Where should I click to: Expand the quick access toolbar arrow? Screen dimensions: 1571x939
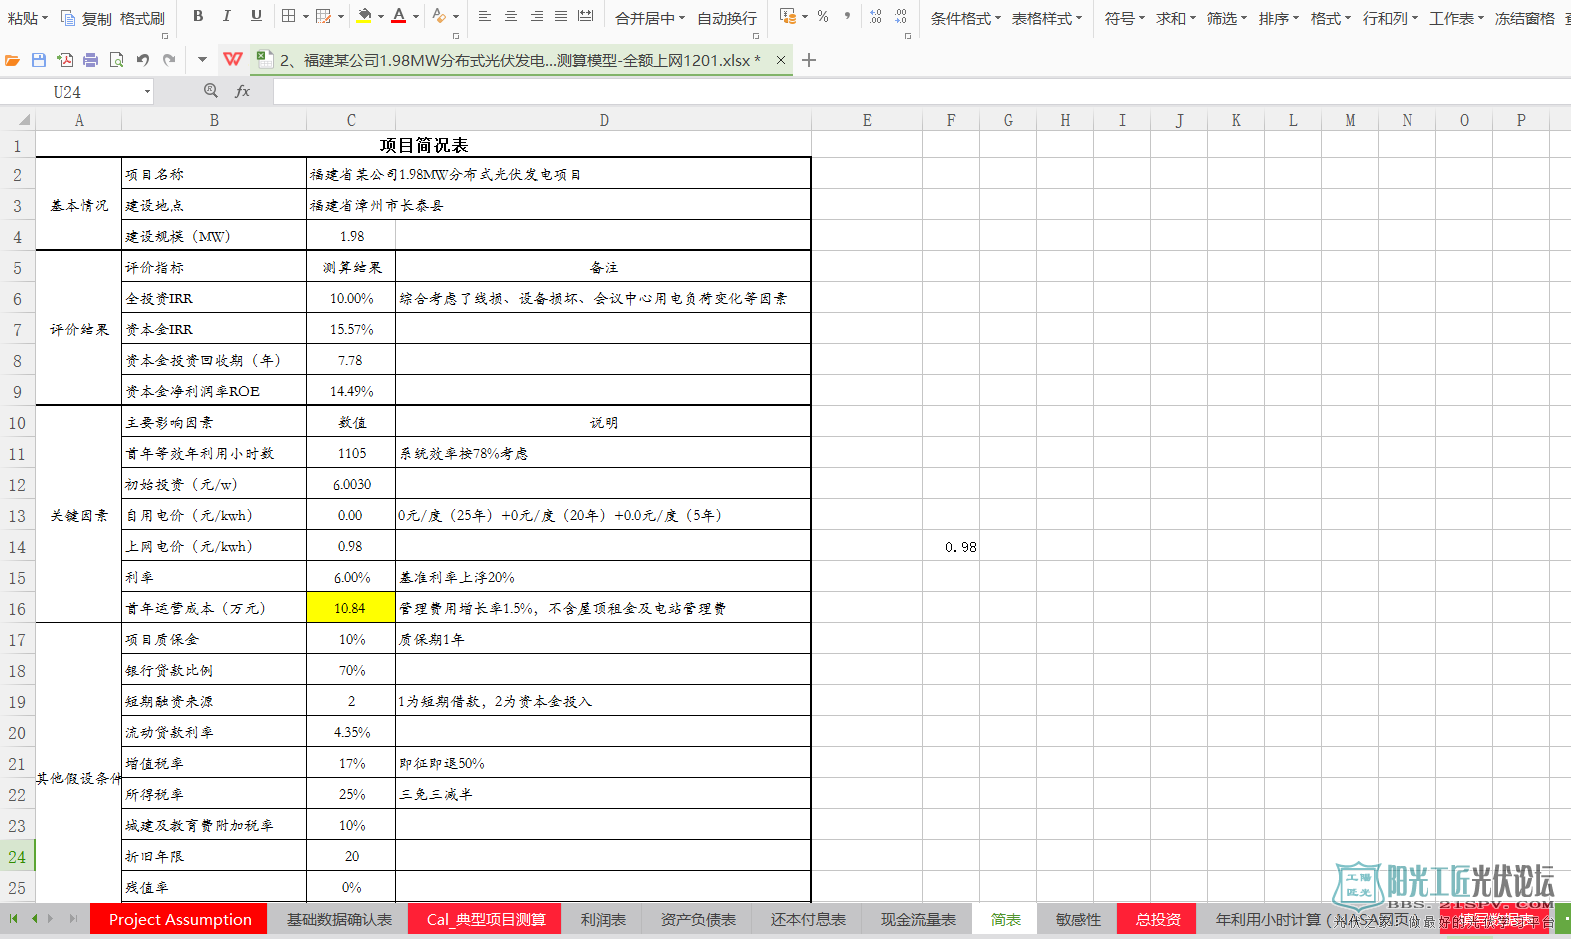(x=202, y=60)
